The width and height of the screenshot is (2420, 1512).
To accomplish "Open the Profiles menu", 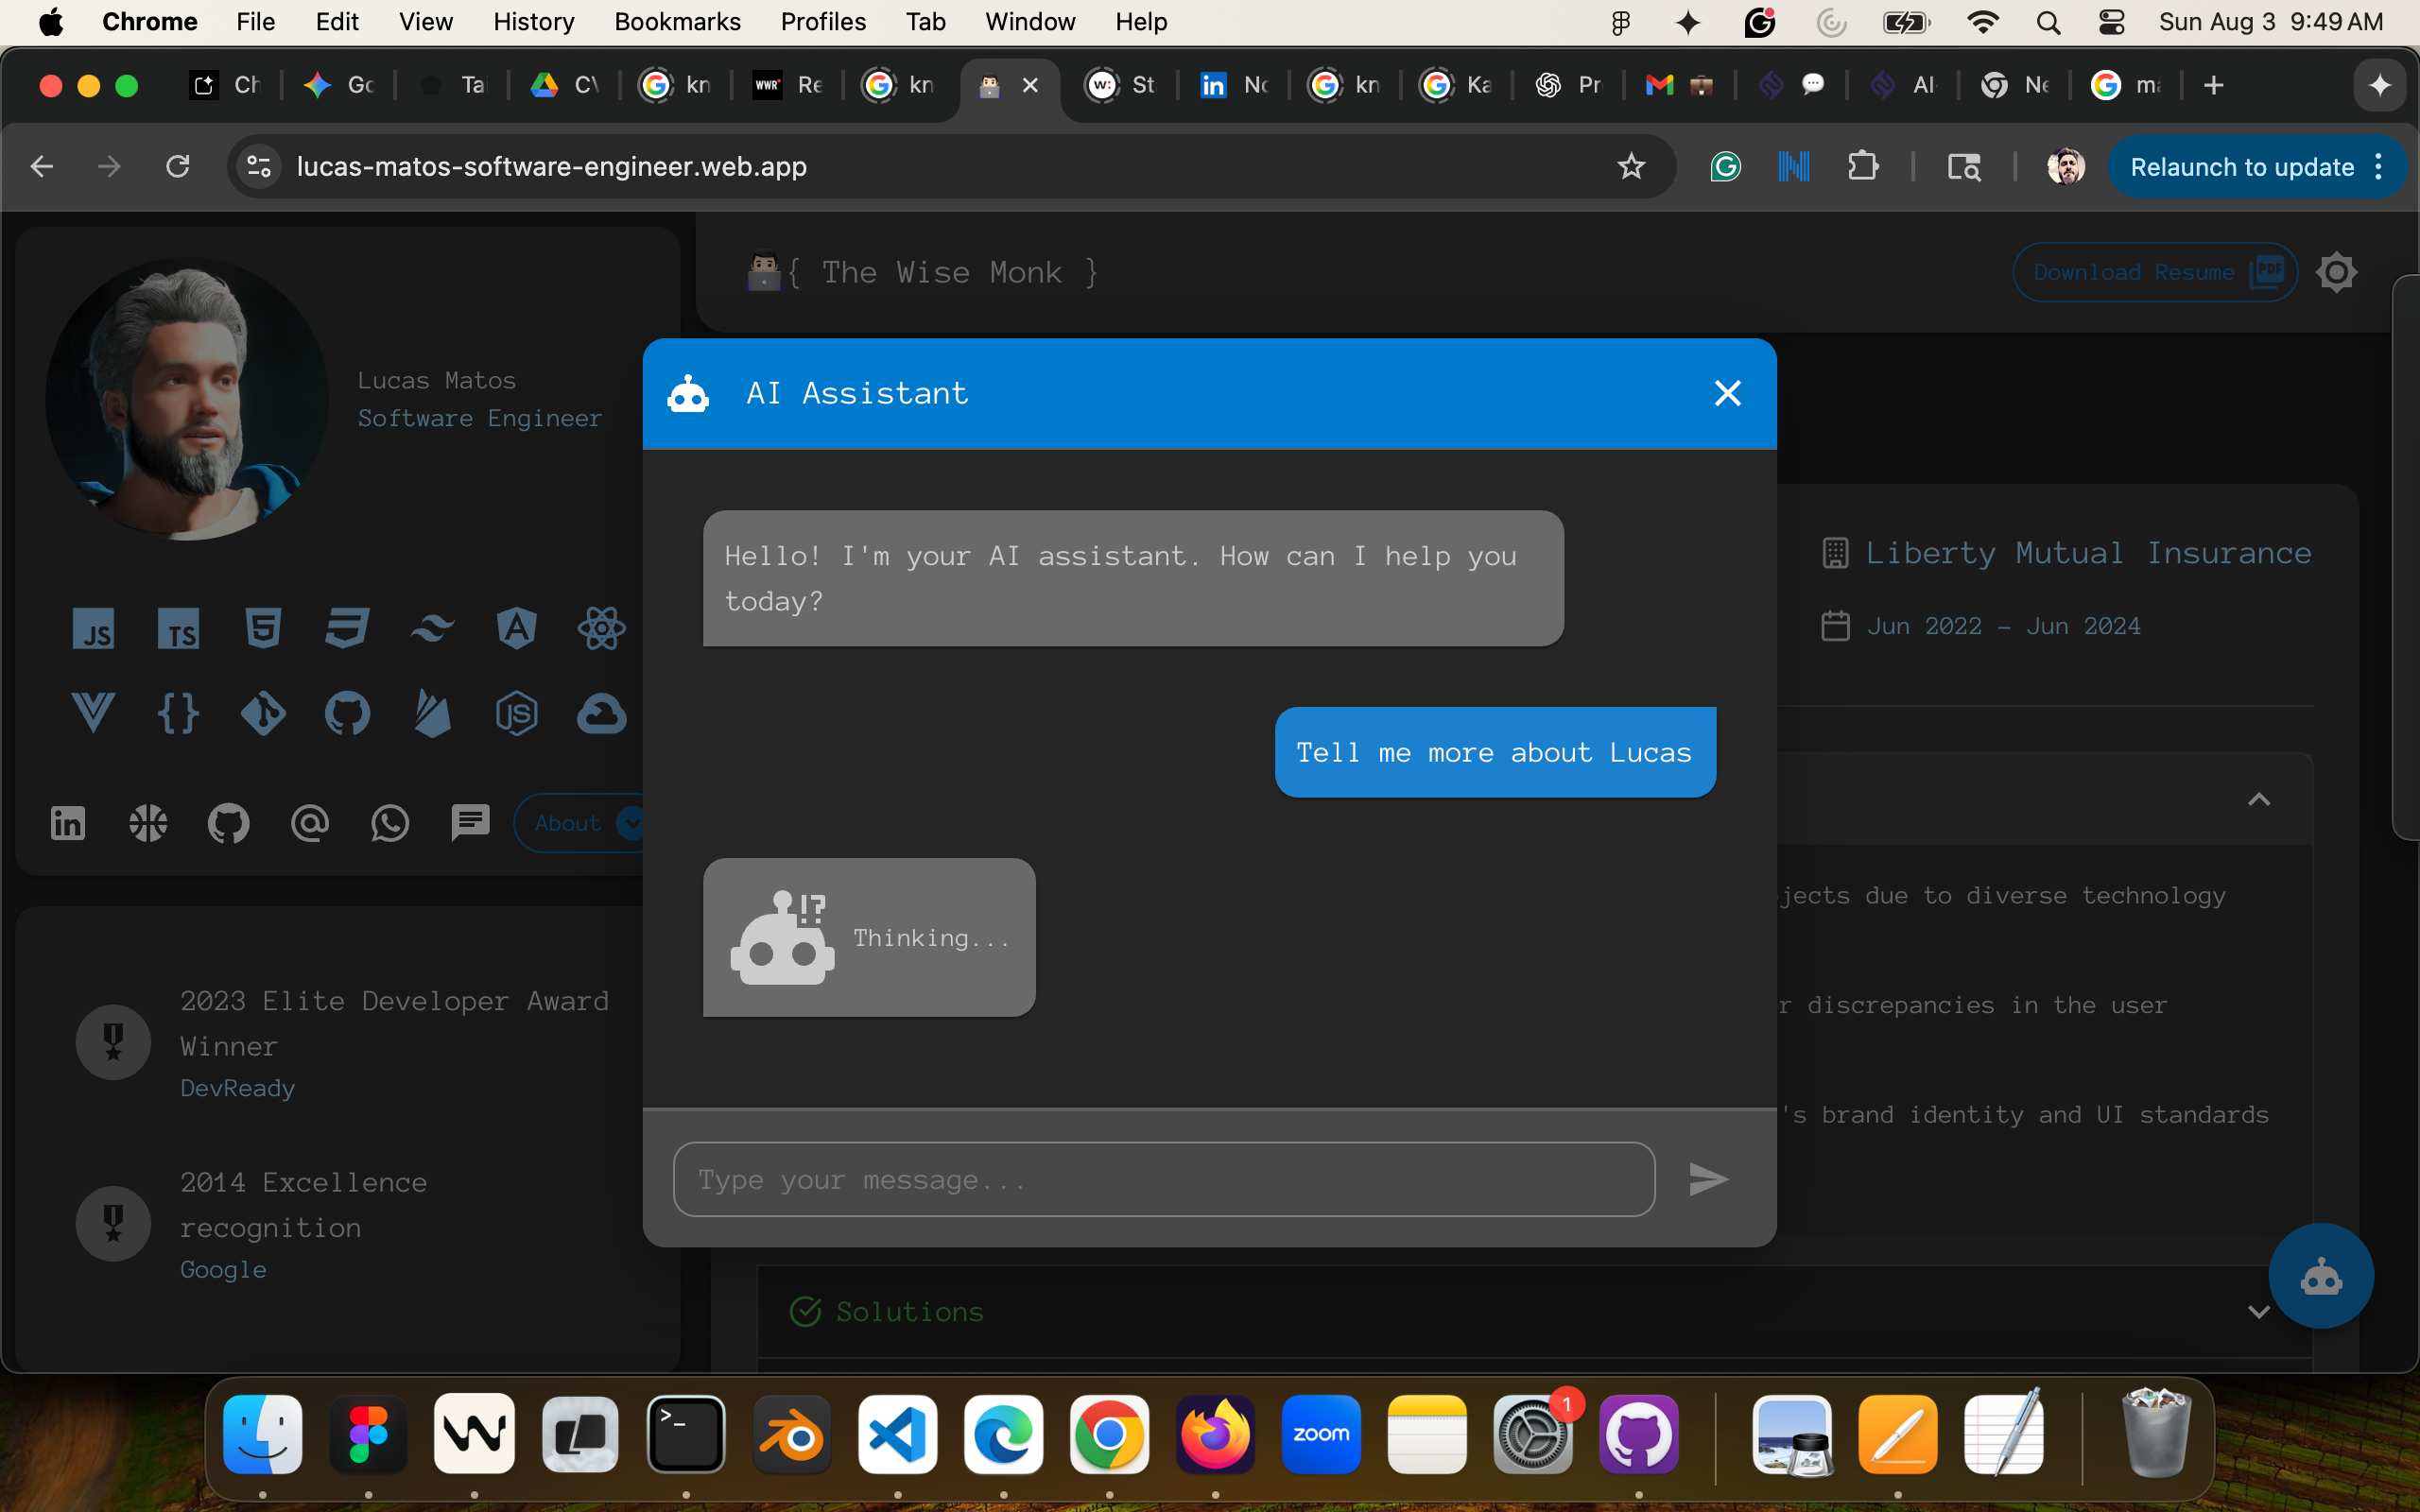I will (823, 22).
